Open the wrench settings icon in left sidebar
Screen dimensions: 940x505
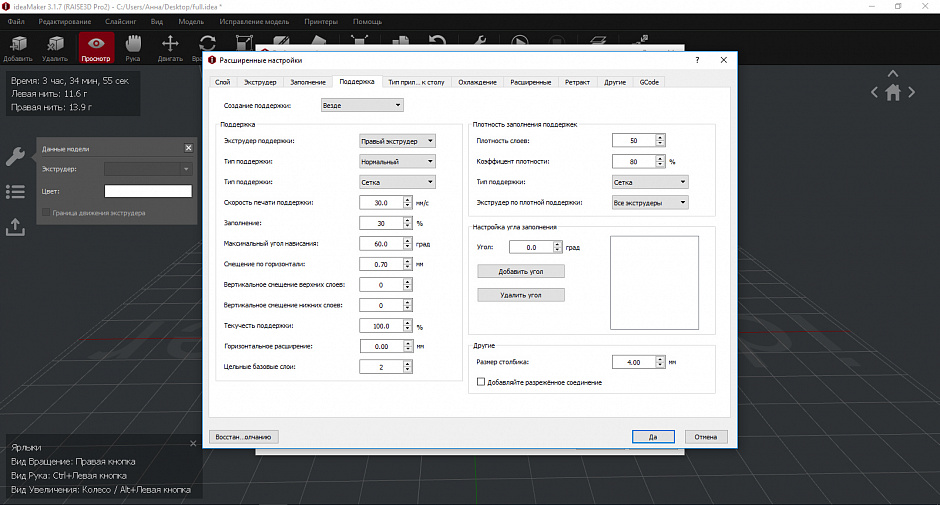click(16, 156)
